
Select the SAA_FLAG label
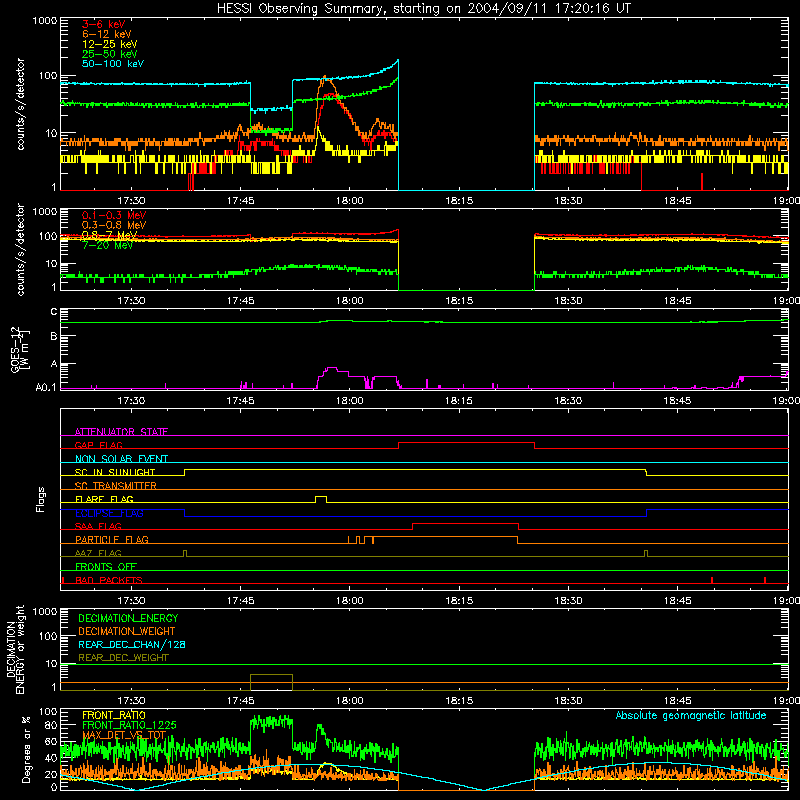98,526
